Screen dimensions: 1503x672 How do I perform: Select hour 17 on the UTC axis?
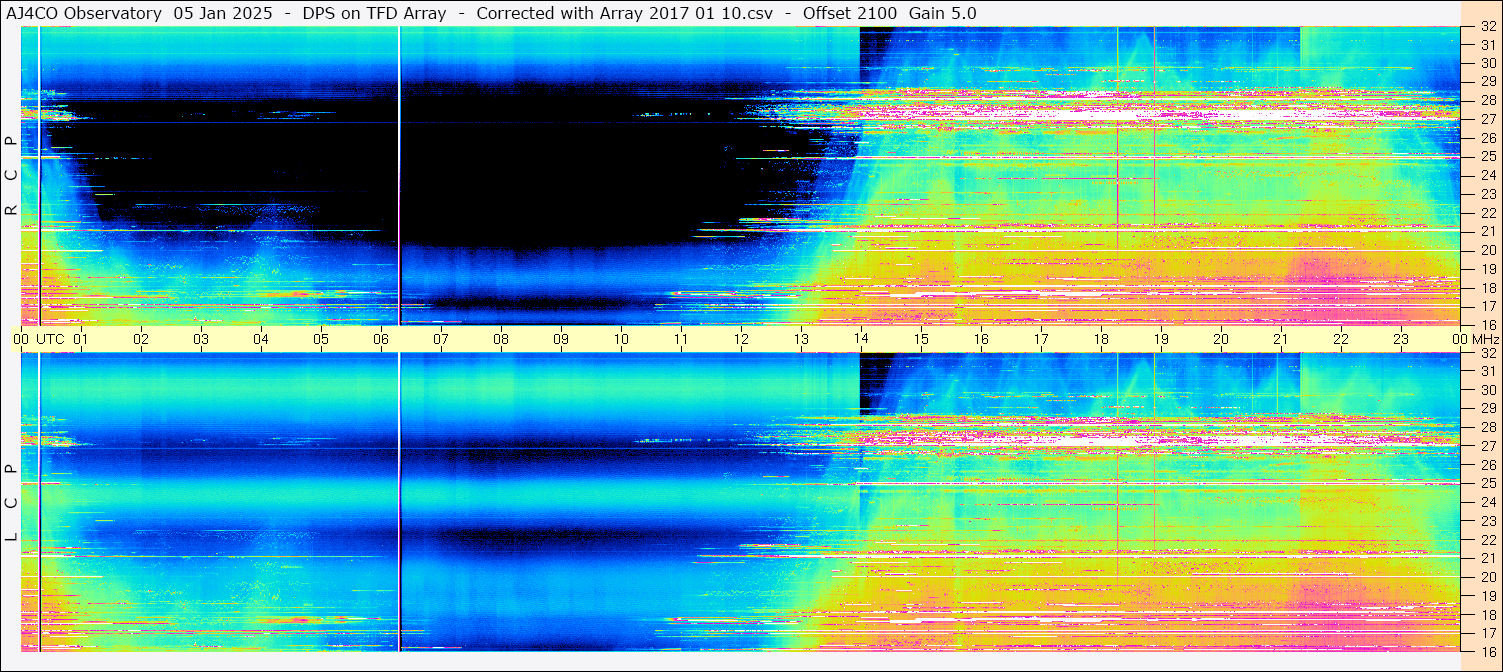[1041, 339]
